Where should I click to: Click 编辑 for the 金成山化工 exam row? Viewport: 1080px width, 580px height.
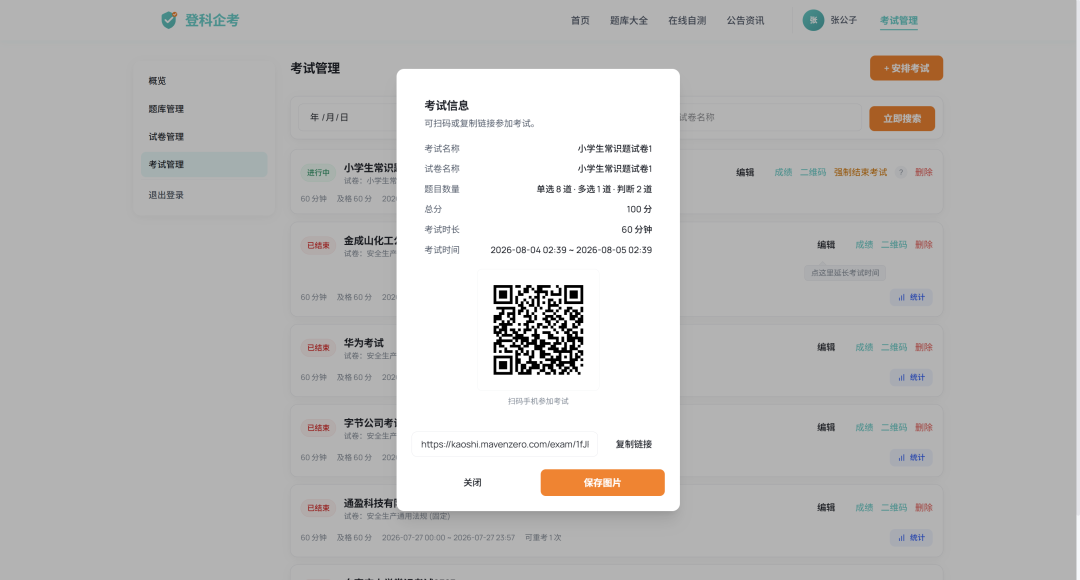pyautogui.click(x=827, y=245)
